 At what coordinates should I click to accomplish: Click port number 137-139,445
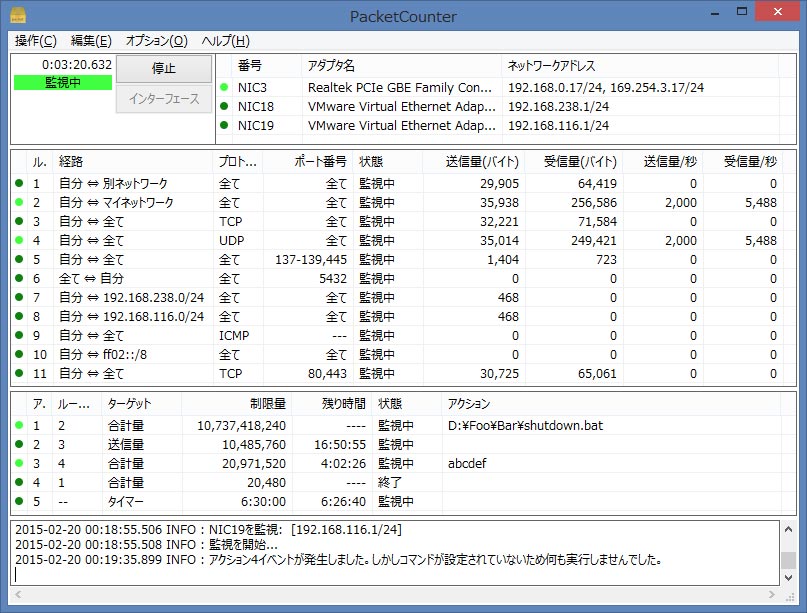[x=311, y=259]
